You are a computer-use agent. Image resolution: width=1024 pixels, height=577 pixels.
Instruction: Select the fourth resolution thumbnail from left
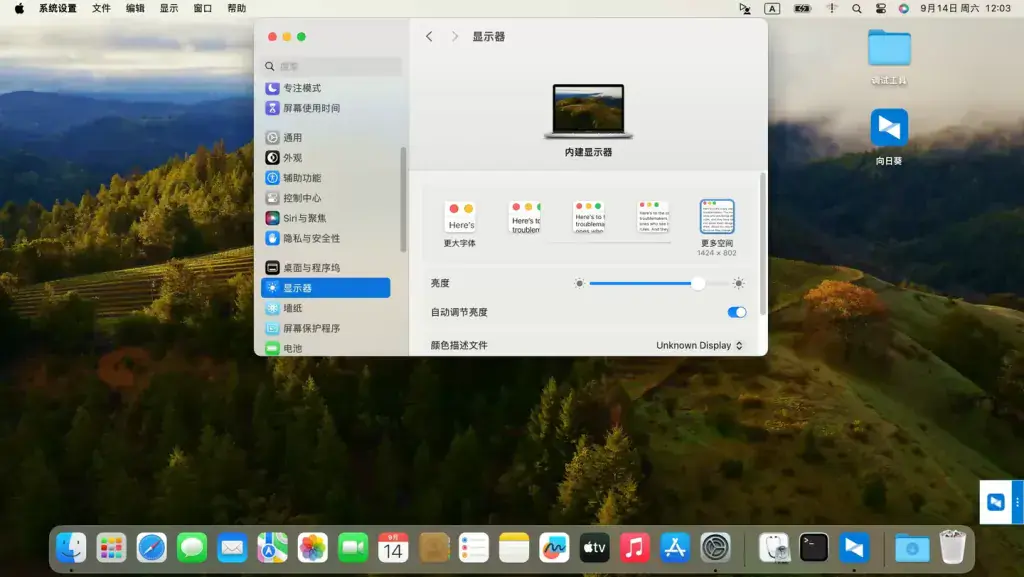pyautogui.click(x=653, y=217)
